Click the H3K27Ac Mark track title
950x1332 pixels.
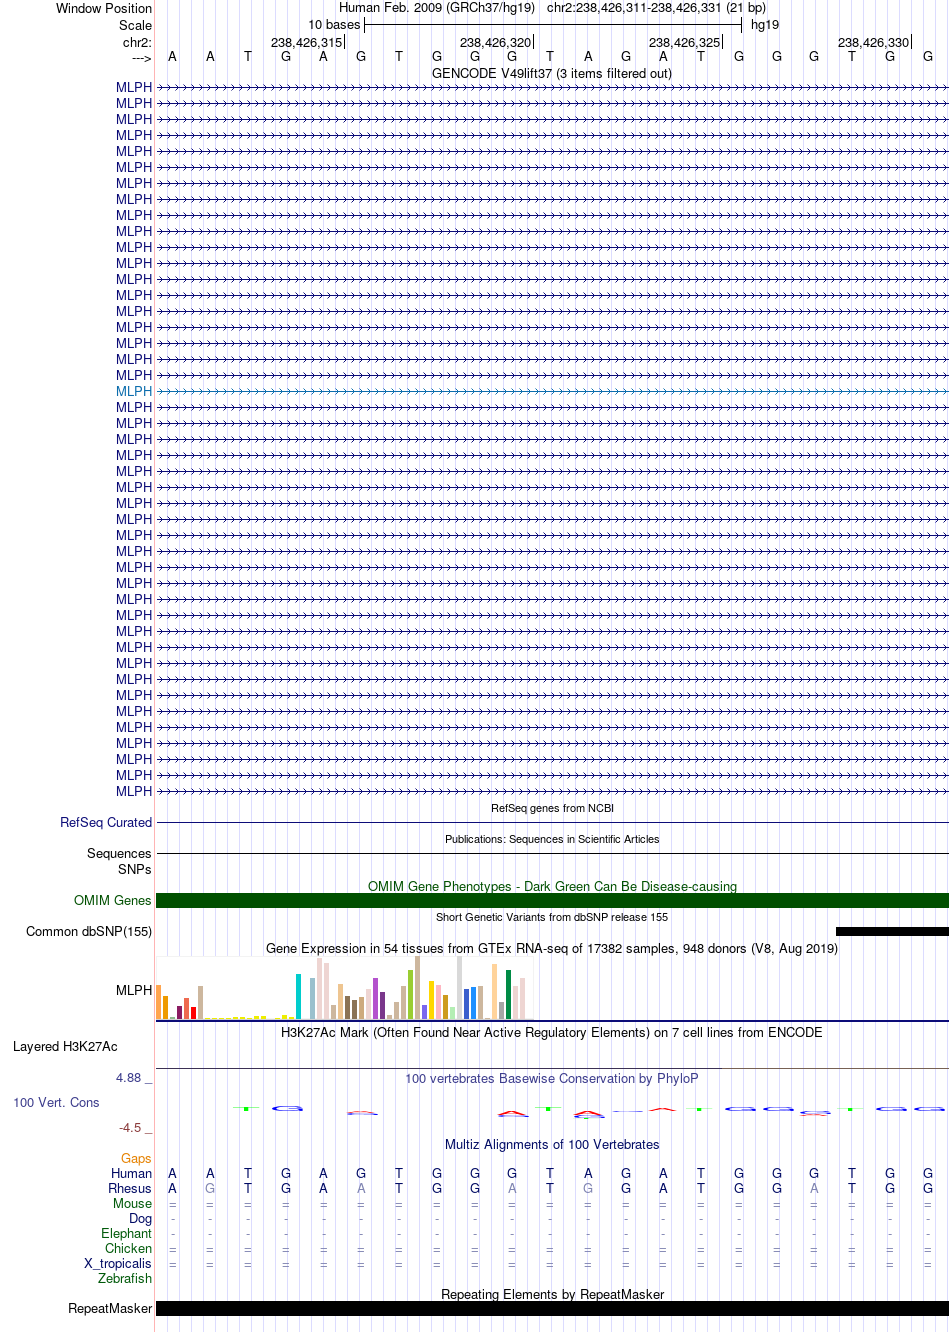coord(552,1032)
